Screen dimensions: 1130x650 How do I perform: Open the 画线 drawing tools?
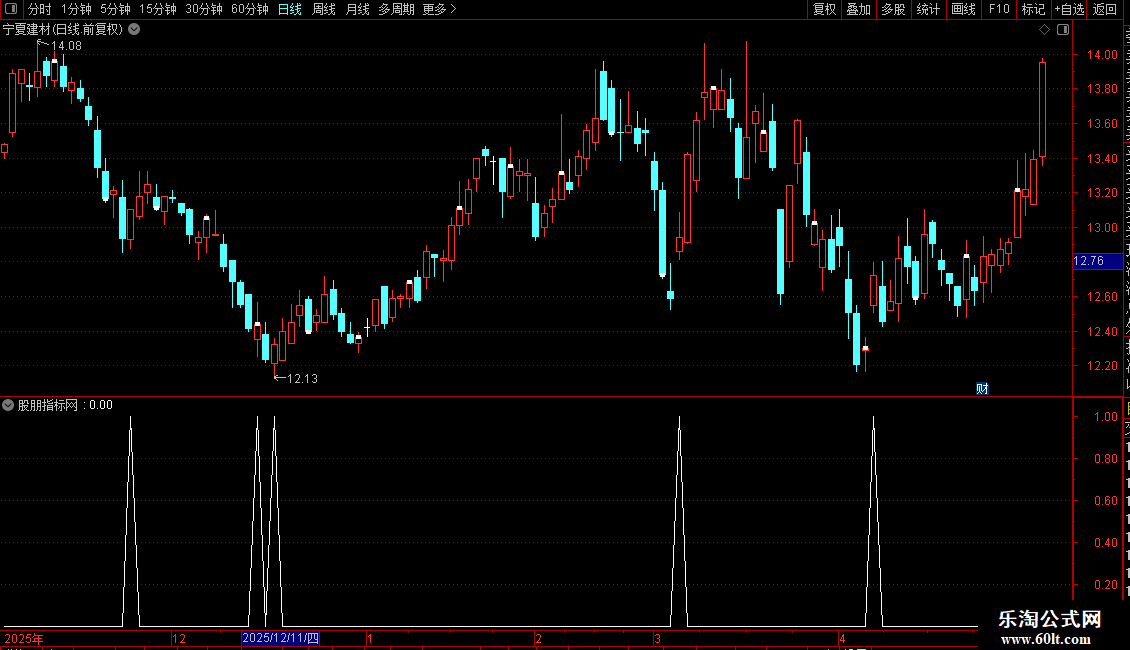(x=964, y=9)
